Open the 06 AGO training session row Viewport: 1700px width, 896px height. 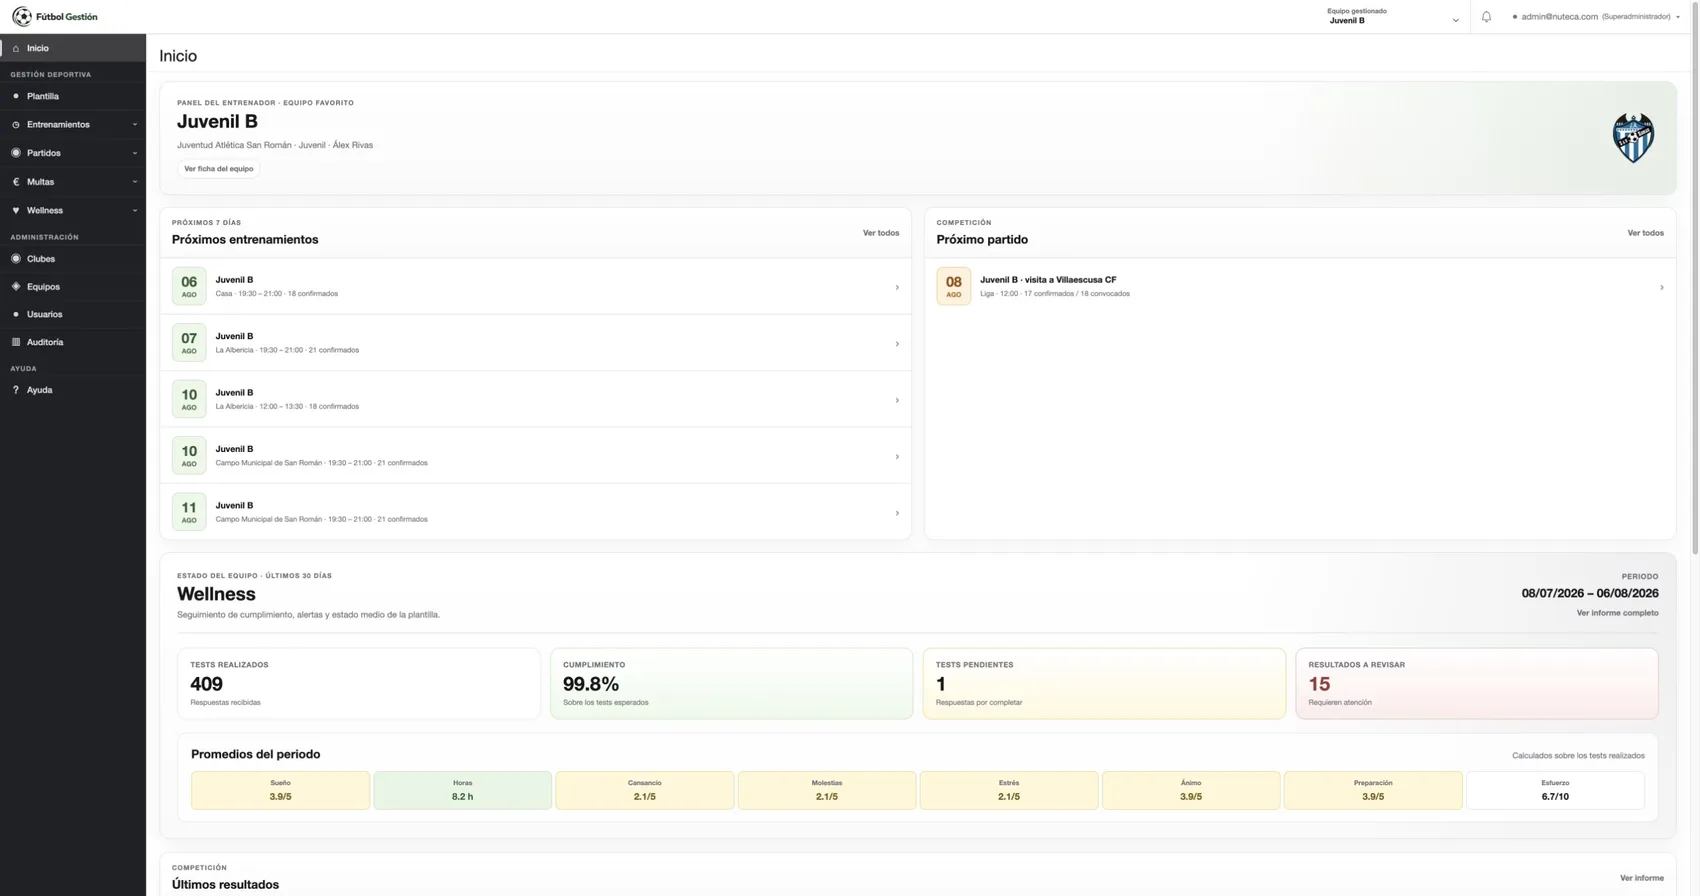(535, 287)
